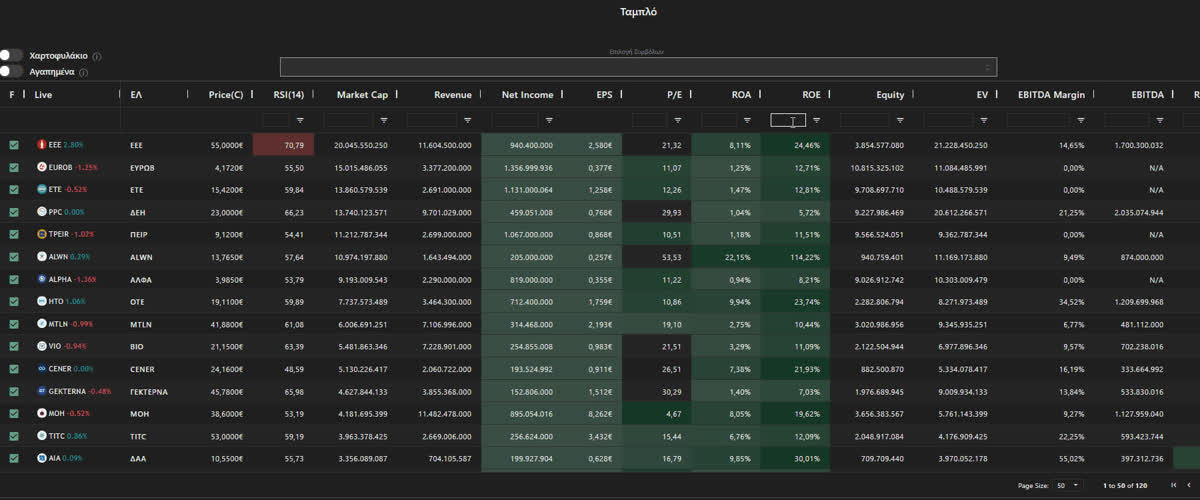Viewport: 1200px width, 500px height.
Task: Click the EUROB company logo icon
Action: (x=41, y=167)
